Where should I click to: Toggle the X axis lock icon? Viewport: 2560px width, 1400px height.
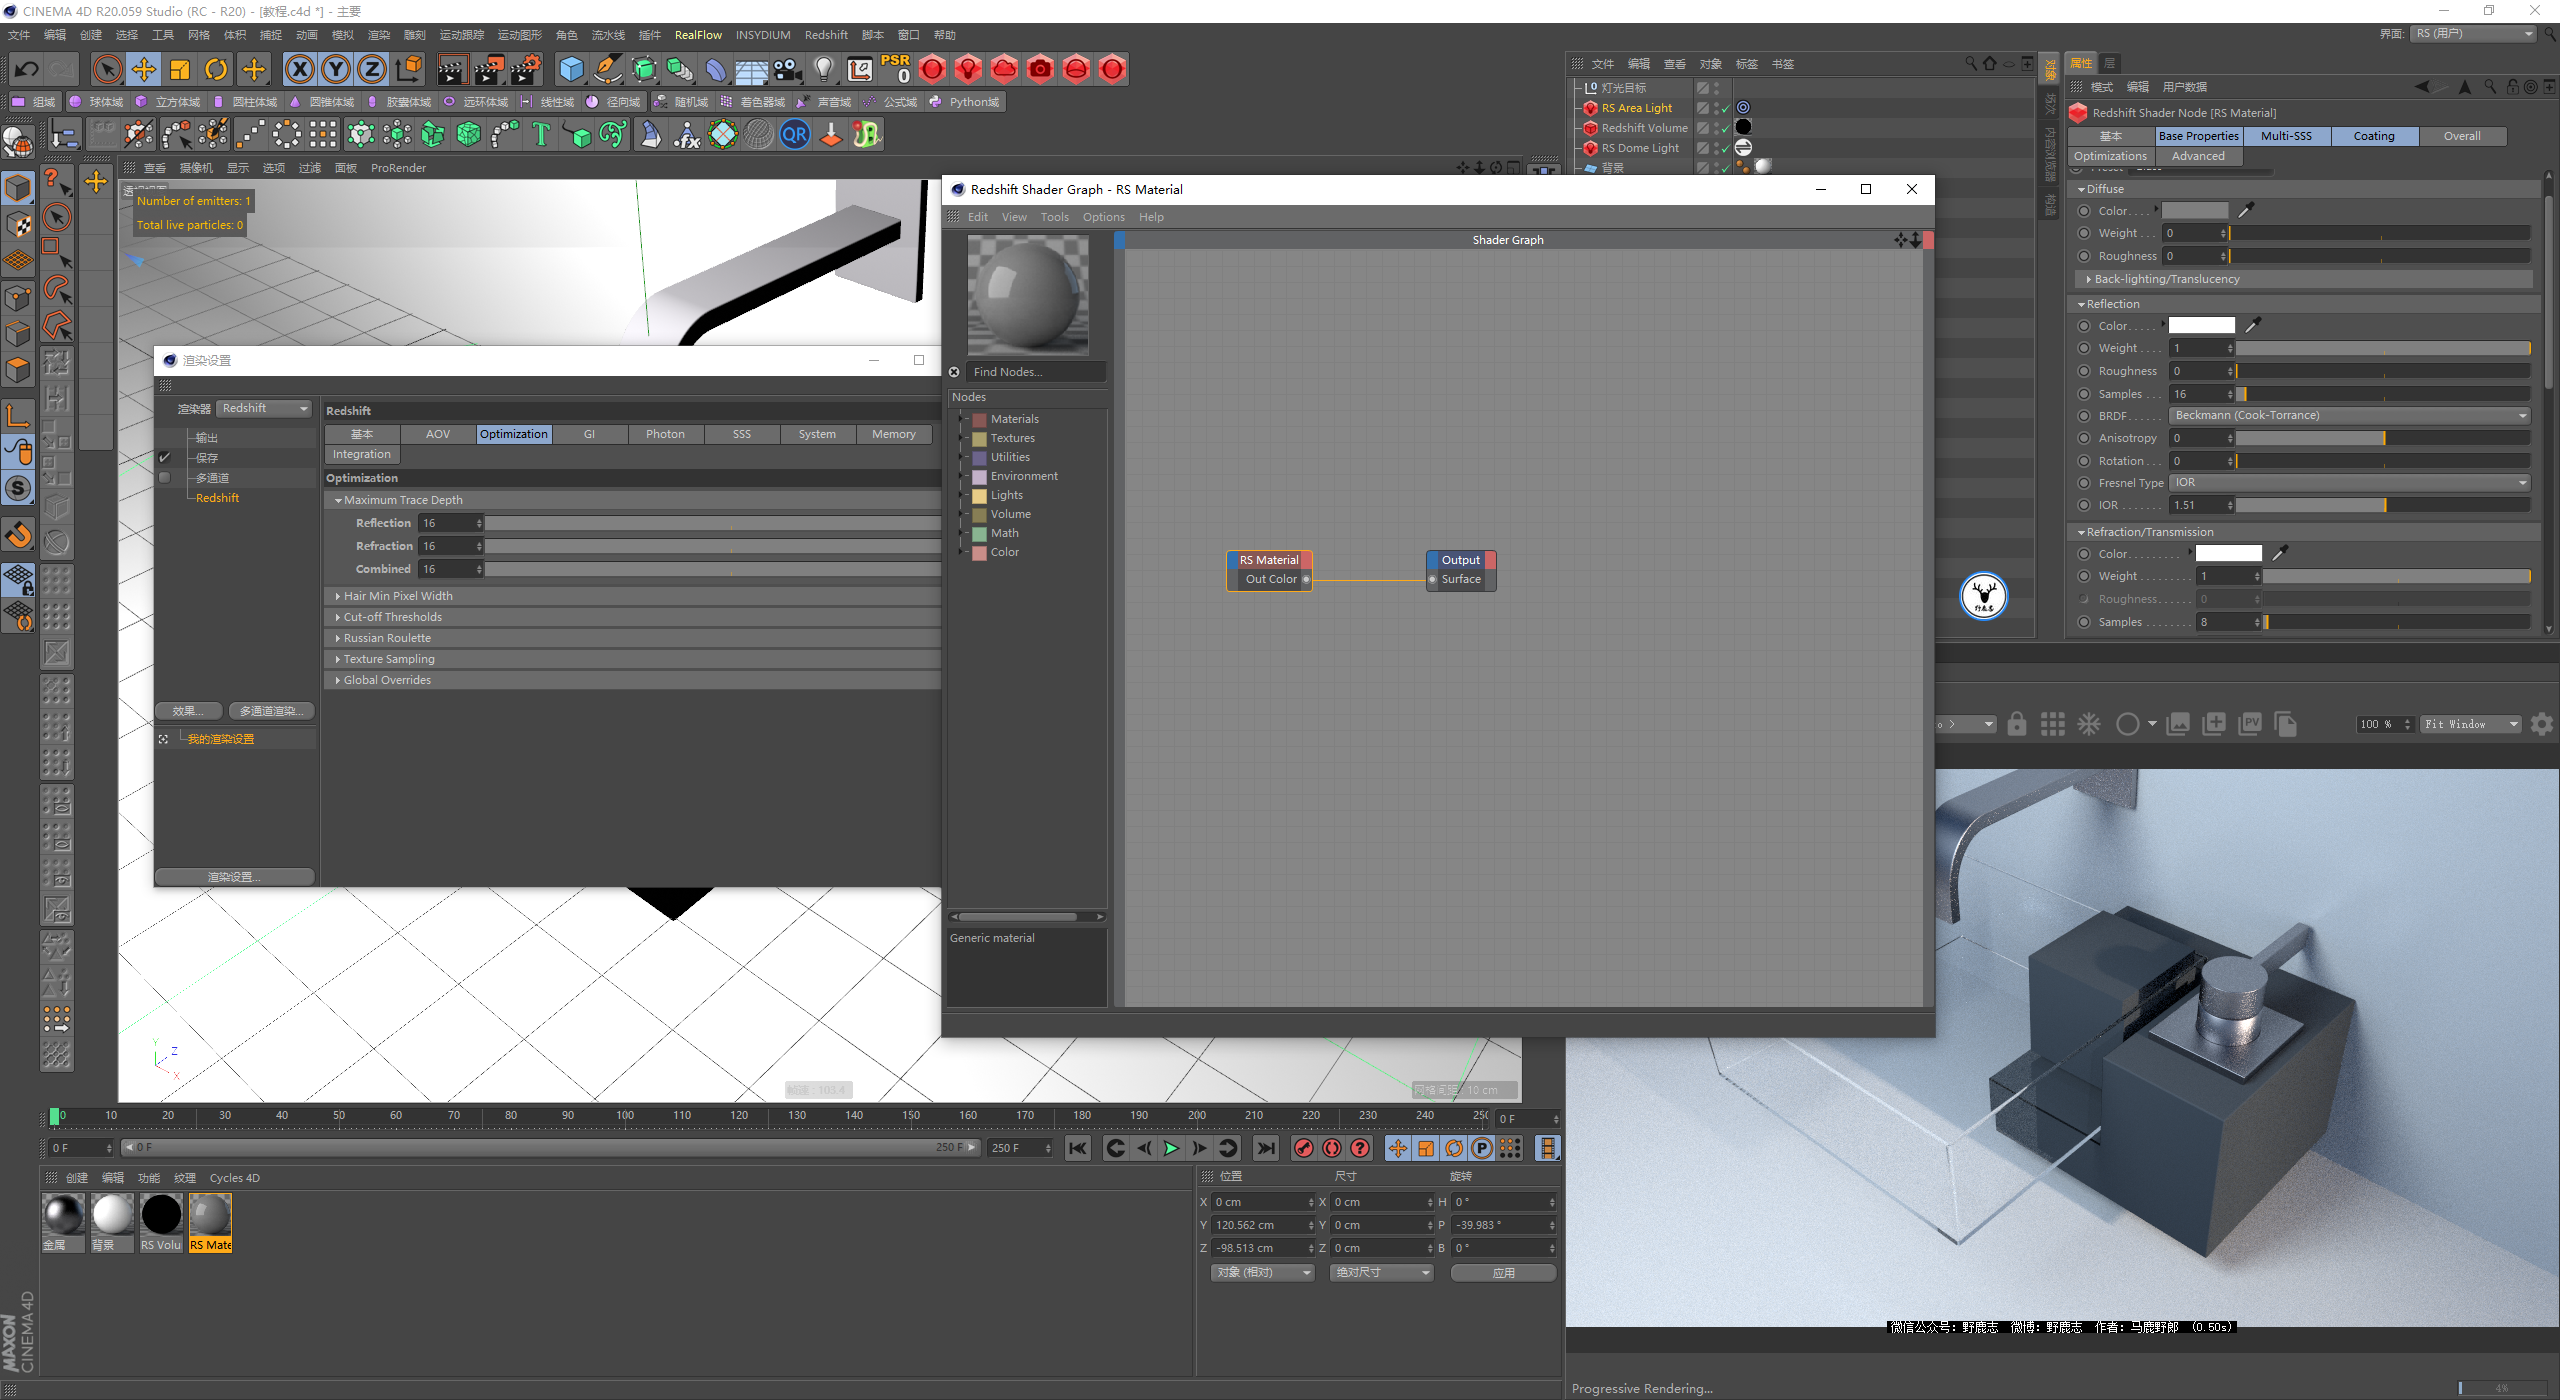[299, 69]
